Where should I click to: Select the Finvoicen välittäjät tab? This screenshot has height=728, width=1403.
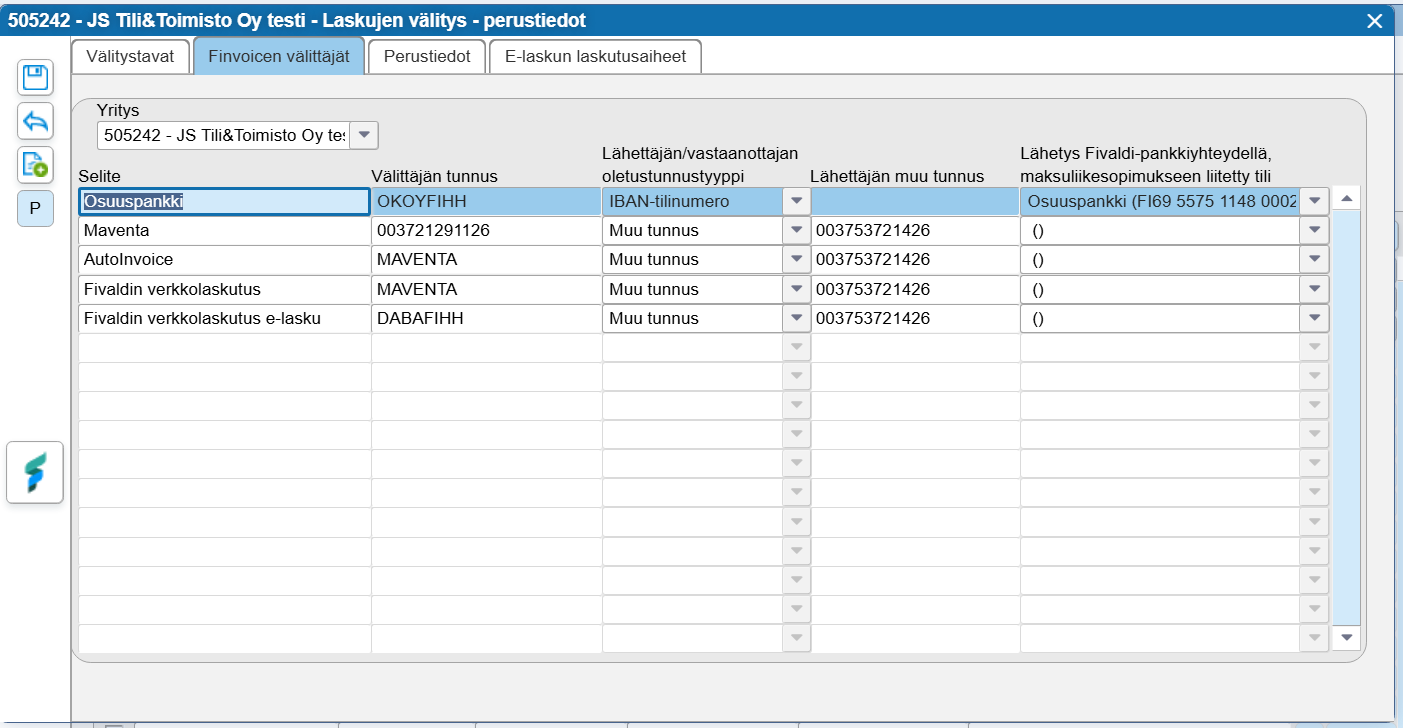279,56
